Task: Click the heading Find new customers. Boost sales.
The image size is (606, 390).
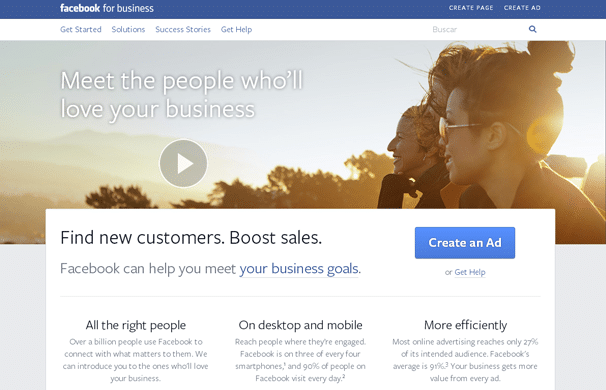Action: [191, 237]
